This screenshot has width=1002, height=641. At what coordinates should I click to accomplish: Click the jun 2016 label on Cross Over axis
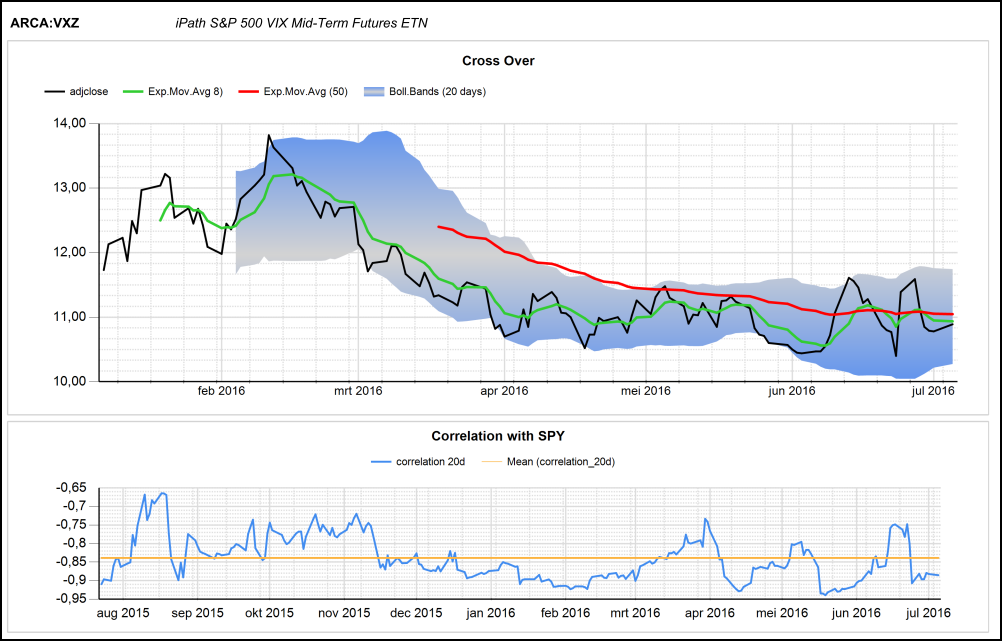coord(792,390)
